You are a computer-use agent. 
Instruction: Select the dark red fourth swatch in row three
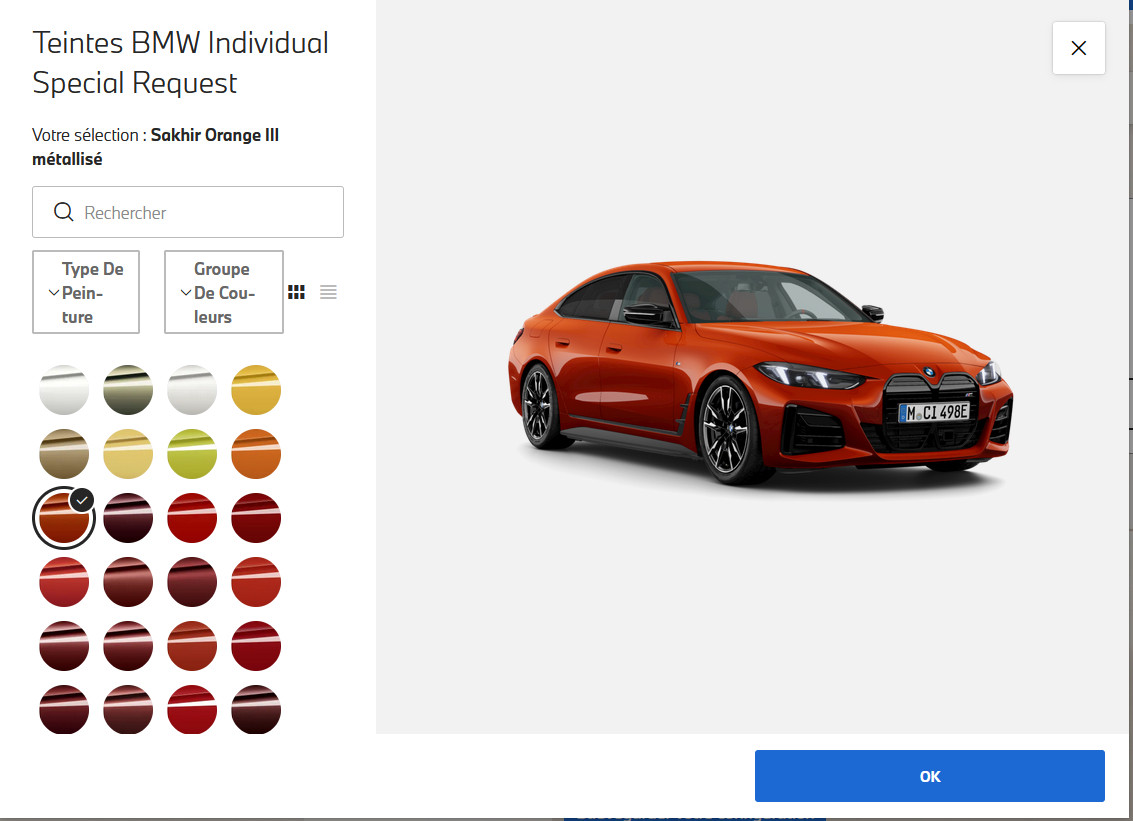pos(256,518)
